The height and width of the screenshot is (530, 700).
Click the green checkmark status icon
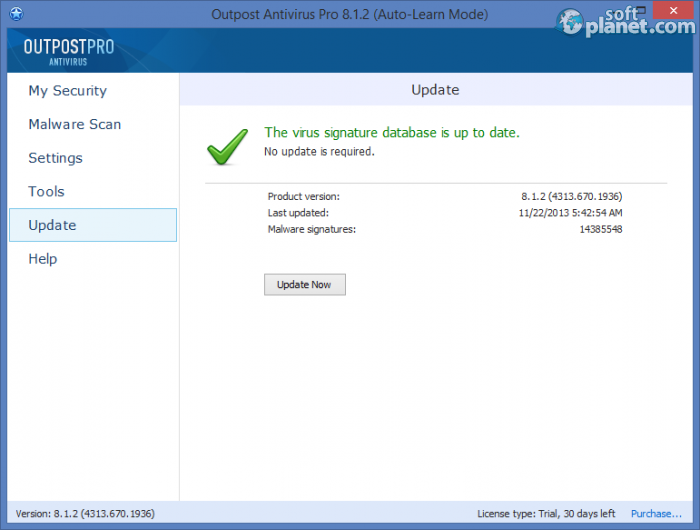(x=227, y=146)
